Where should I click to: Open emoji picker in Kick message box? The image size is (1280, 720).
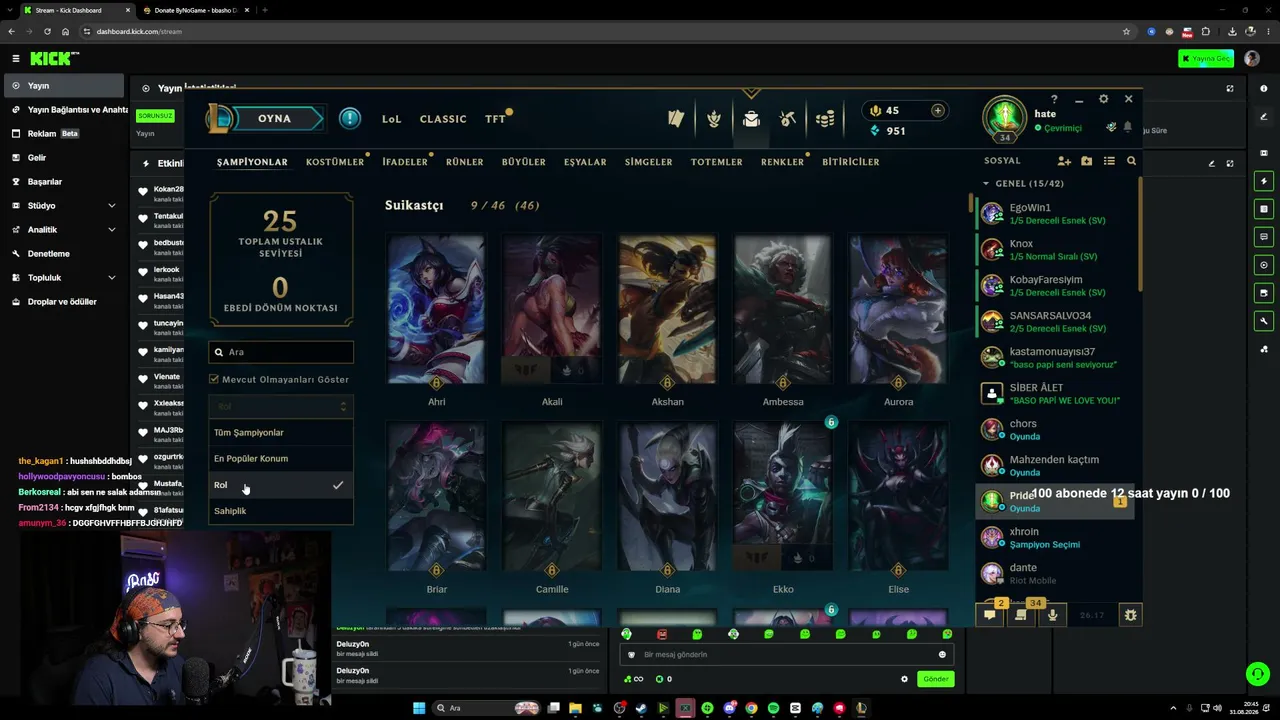pyautogui.click(x=942, y=655)
